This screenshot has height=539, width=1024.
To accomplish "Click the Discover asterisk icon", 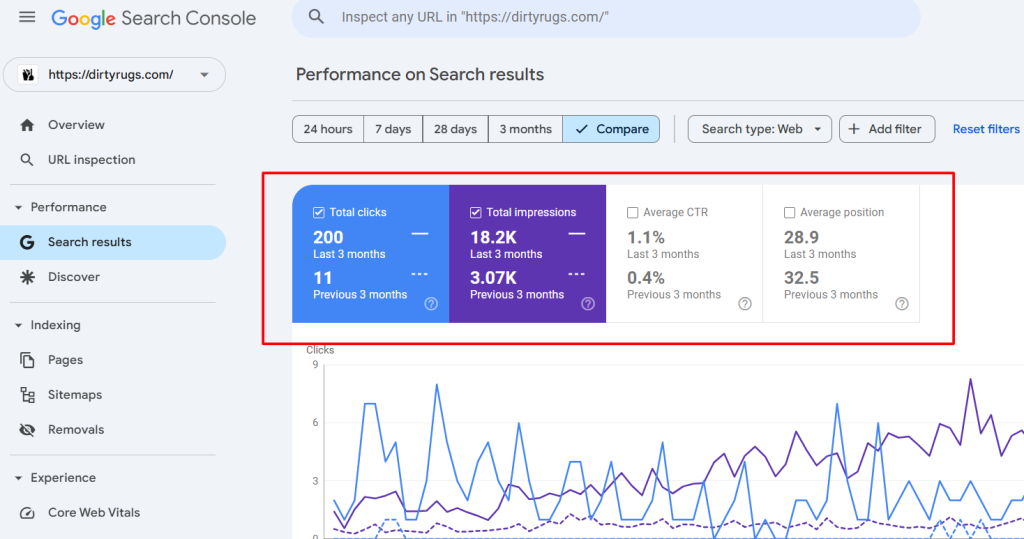I will pyautogui.click(x=28, y=277).
